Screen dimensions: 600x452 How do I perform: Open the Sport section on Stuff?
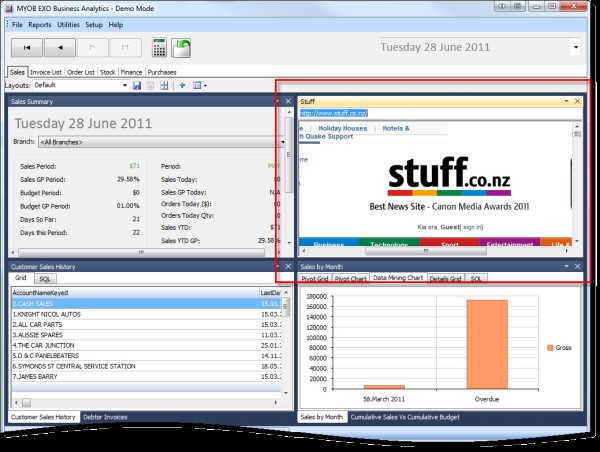coord(450,242)
